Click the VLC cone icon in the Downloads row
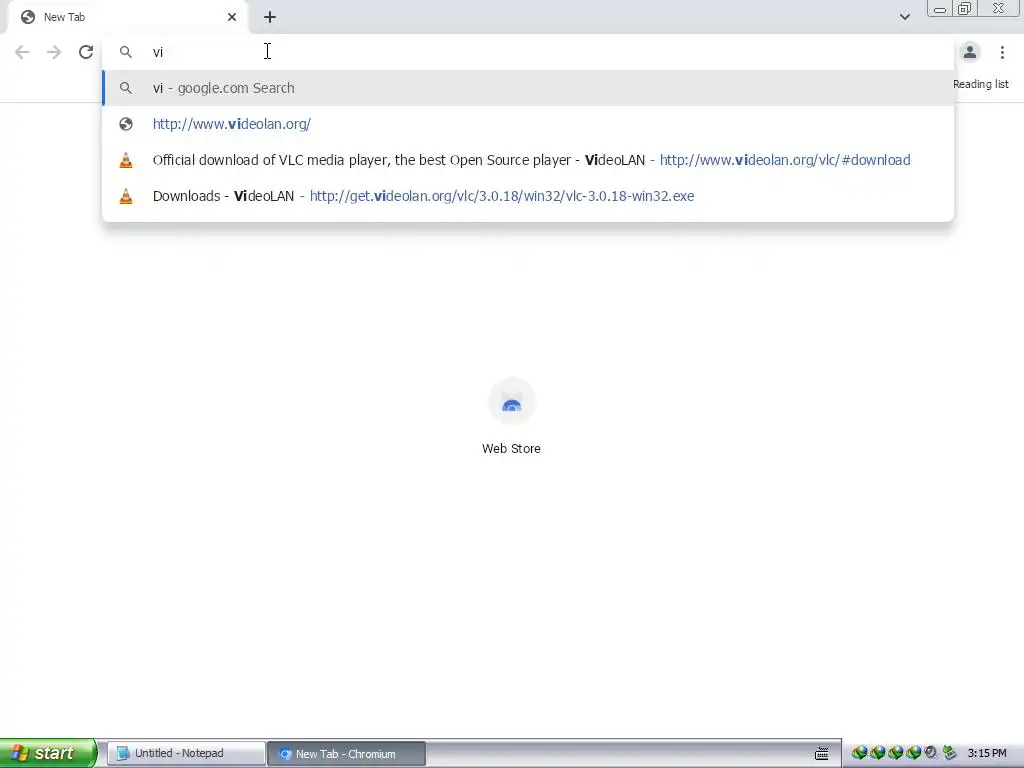This screenshot has height=768, width=1024. click(x=126, y=196)
